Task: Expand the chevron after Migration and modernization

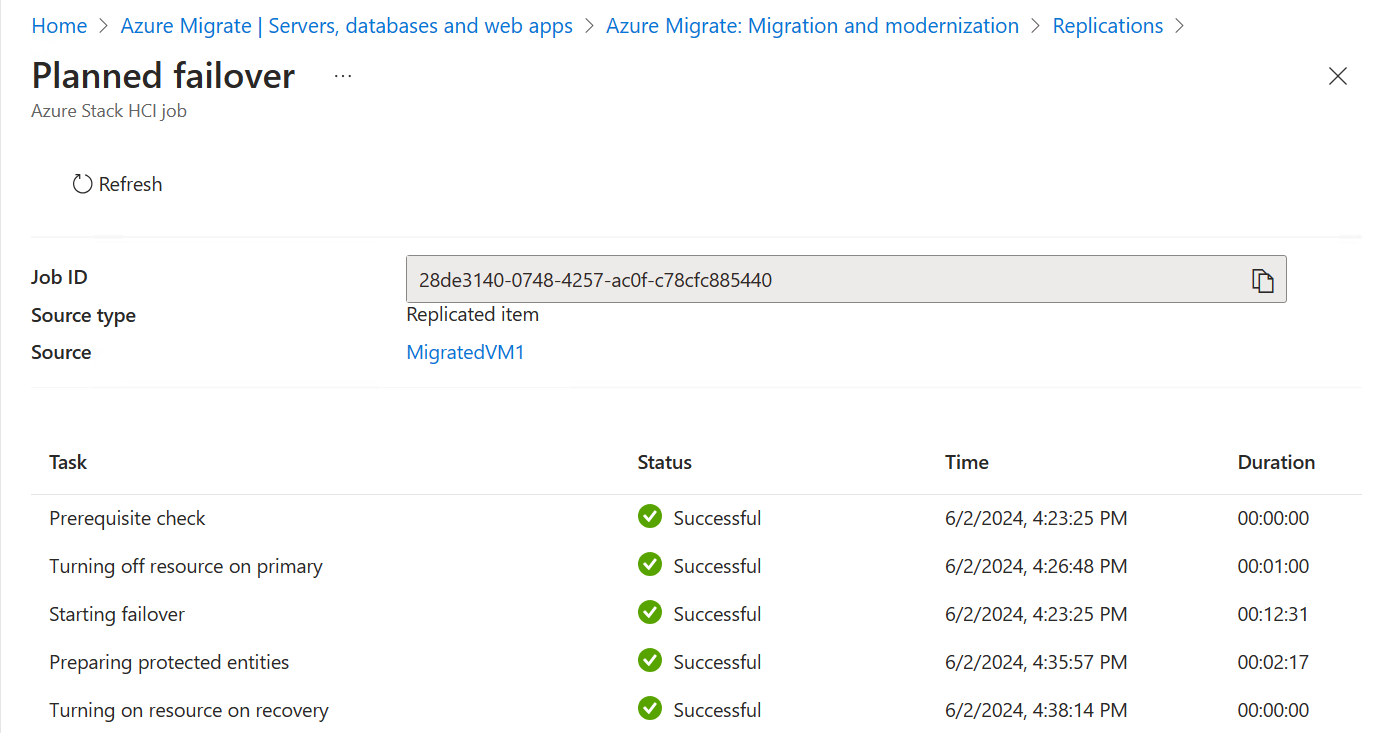Action: coord(1035,26)
